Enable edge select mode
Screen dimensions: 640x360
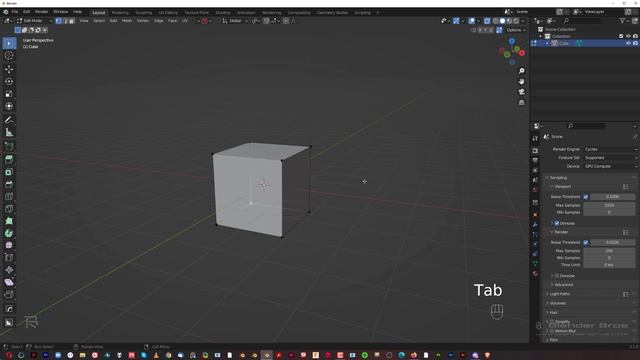[65, 21]
